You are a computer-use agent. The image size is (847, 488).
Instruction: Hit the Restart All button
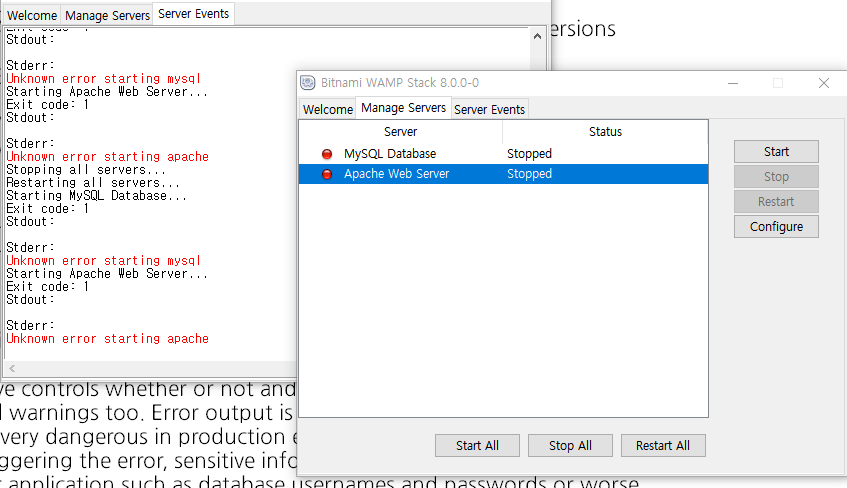pos(662,446)
